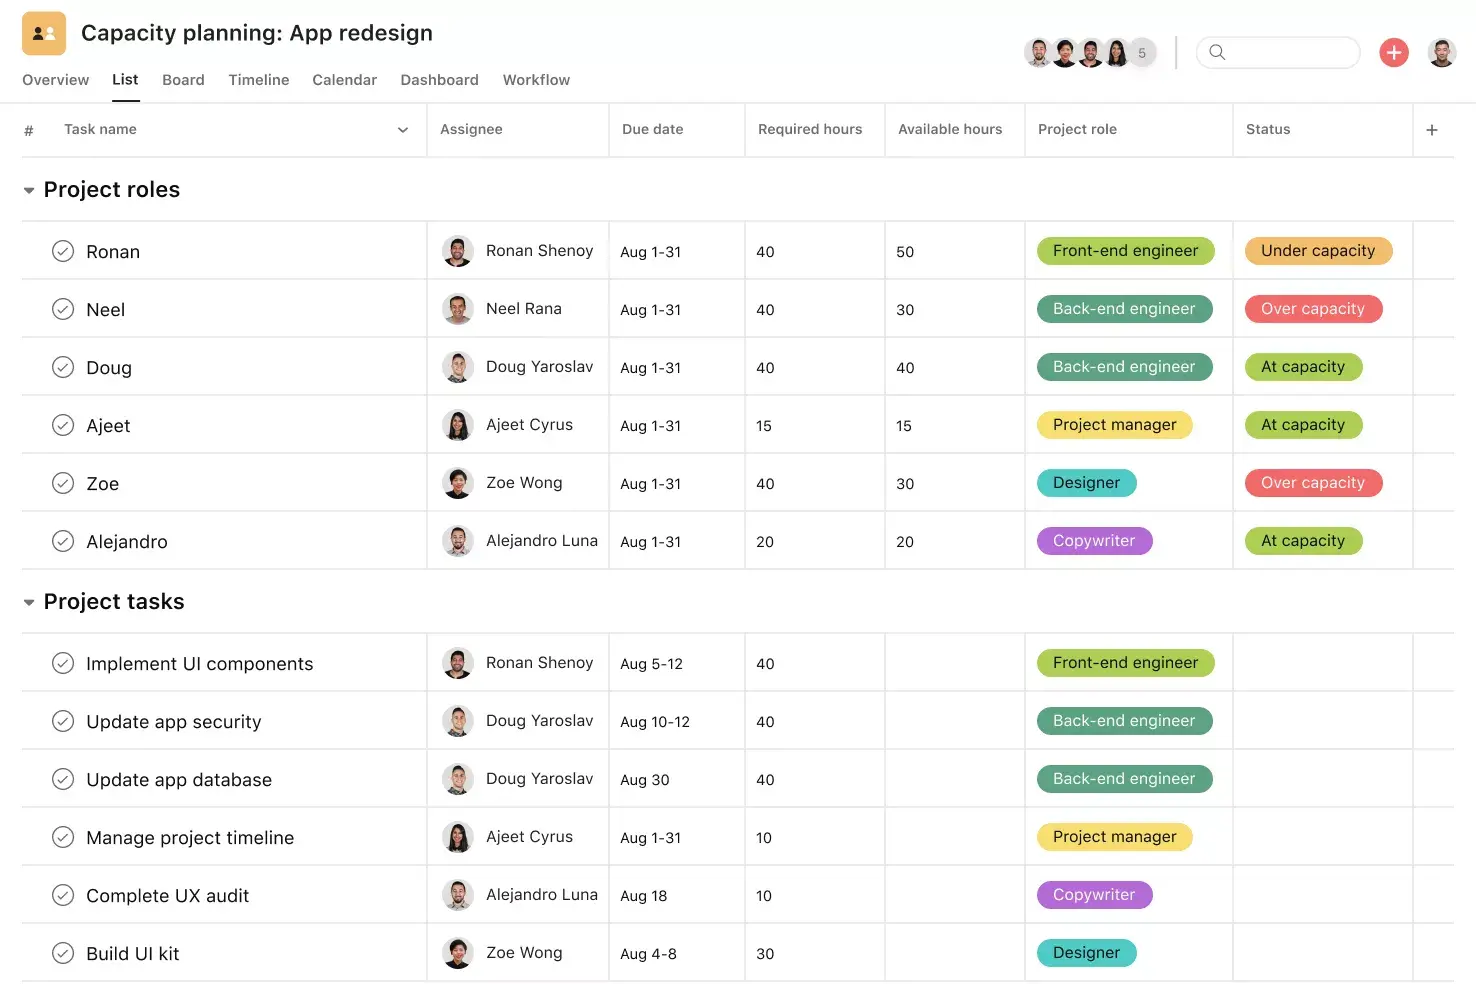Click Zoe Wong's avatar on Build UI kit
Screen dimensions: 1476x984
tap(458, 952)
